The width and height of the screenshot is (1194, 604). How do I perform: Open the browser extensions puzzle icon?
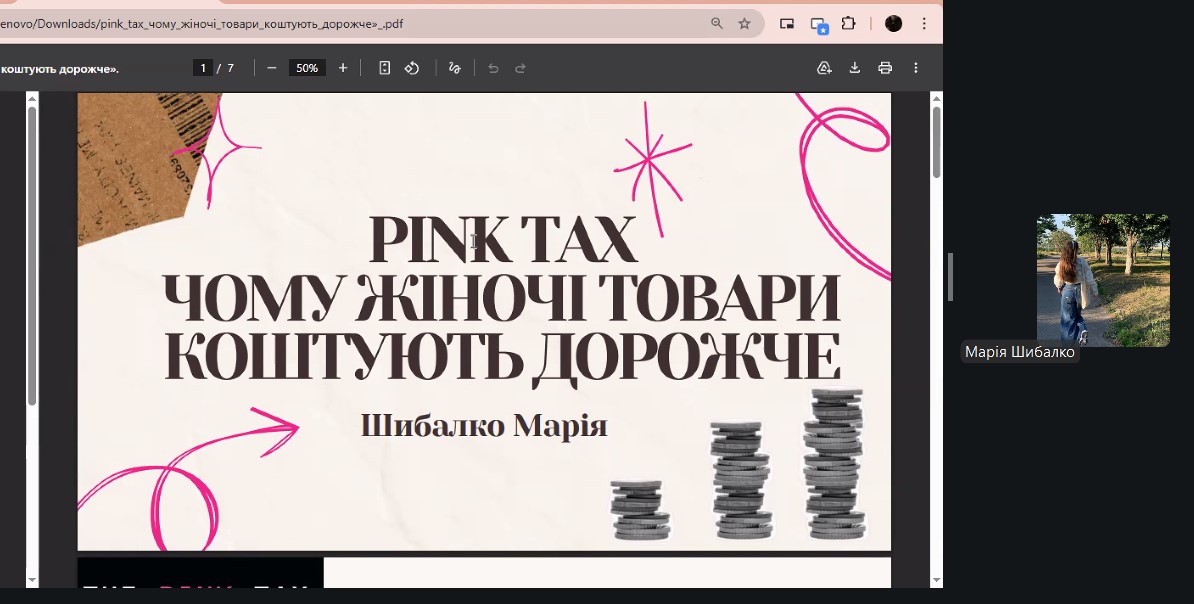pos(849,23)
